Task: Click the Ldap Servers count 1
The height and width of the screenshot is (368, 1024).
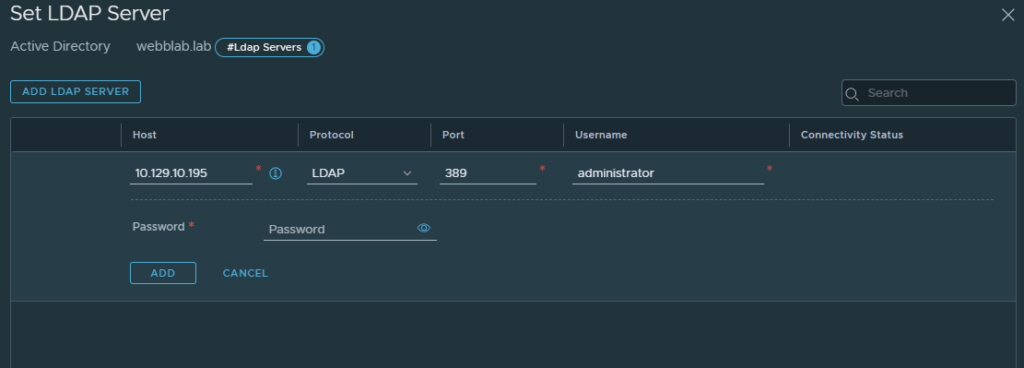Action: [313, 48]
